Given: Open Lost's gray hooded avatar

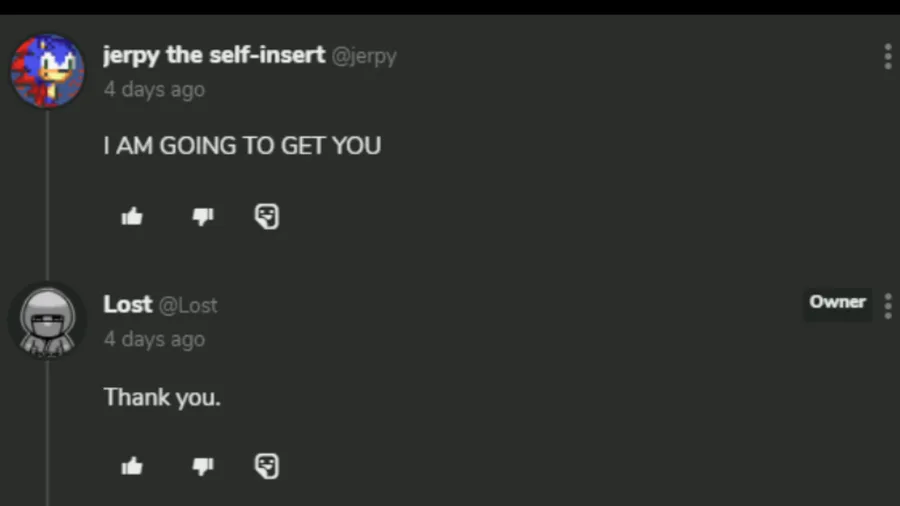Looking at the screenshot, I should [x=47, y=320].
